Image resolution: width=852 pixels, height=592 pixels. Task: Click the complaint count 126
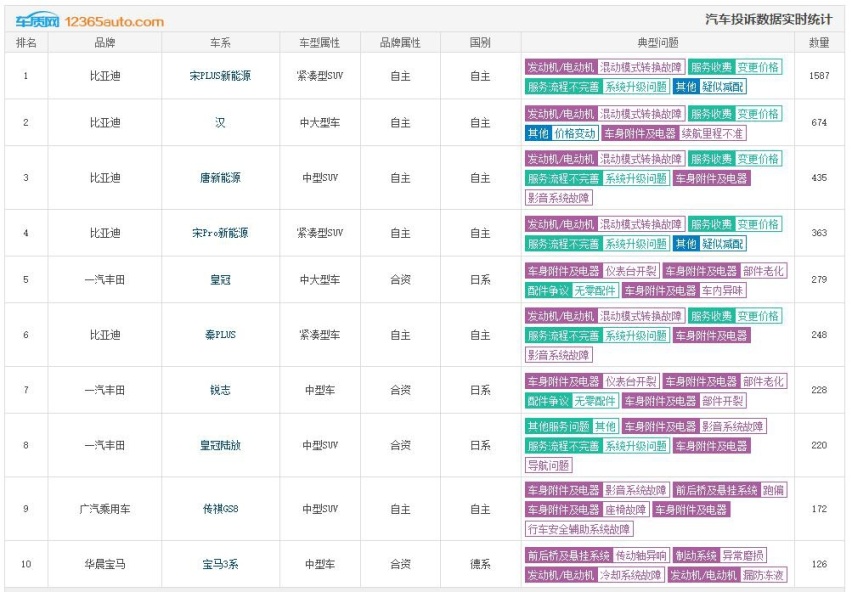(x=819, y=564)
